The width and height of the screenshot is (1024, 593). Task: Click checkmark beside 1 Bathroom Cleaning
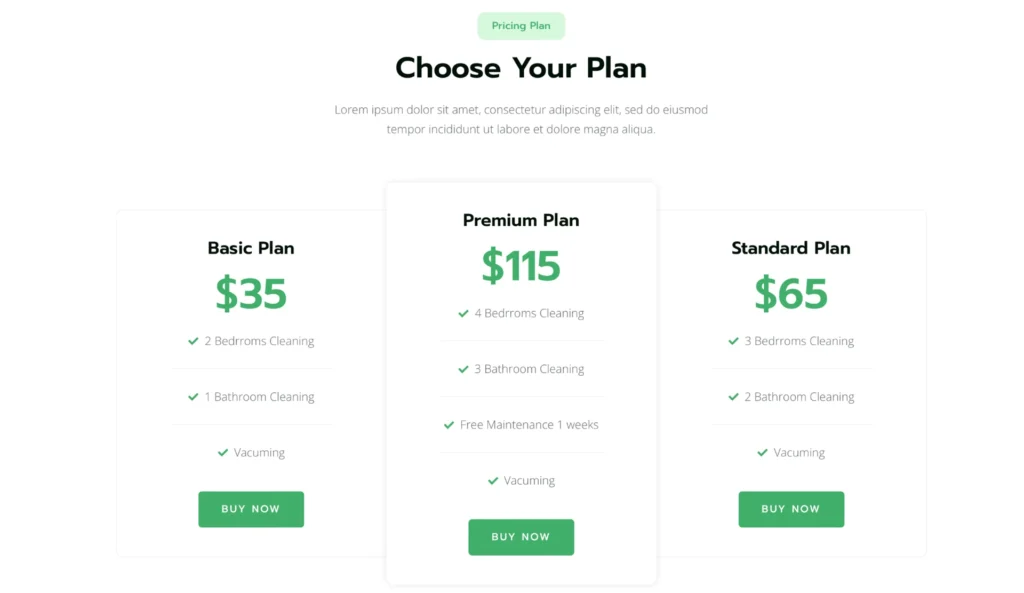pos(193,397)
